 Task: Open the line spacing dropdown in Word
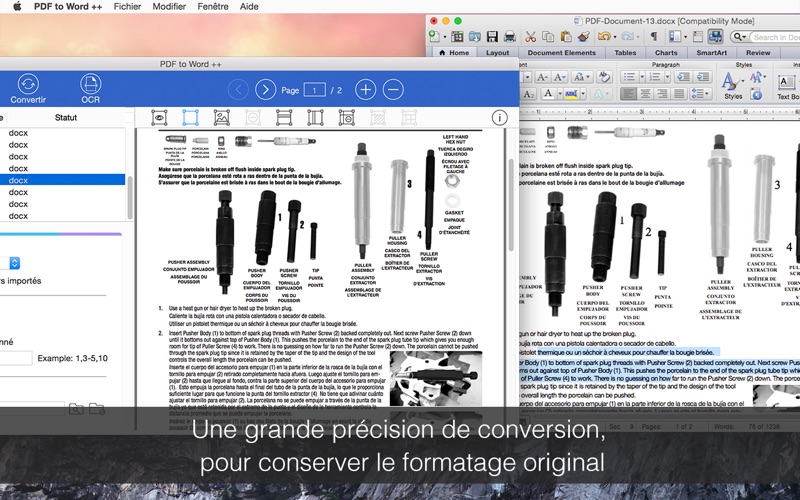point(700,94)
